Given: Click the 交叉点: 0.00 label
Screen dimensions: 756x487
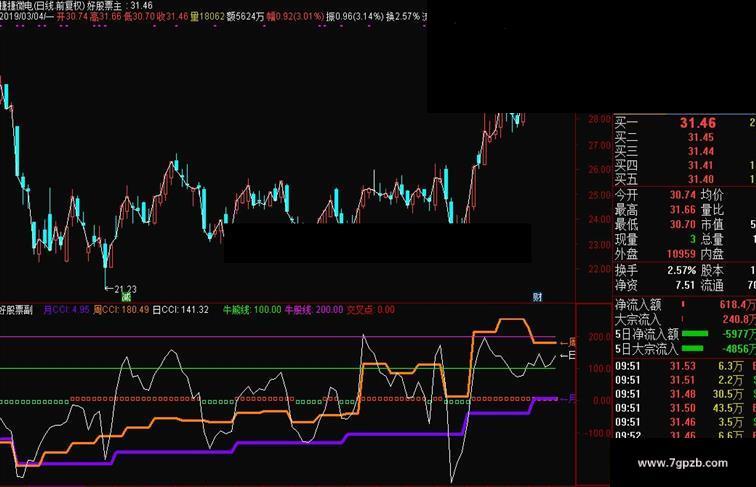Looking at the screenshot, I should pyautogui.click(x=371, y=310).
